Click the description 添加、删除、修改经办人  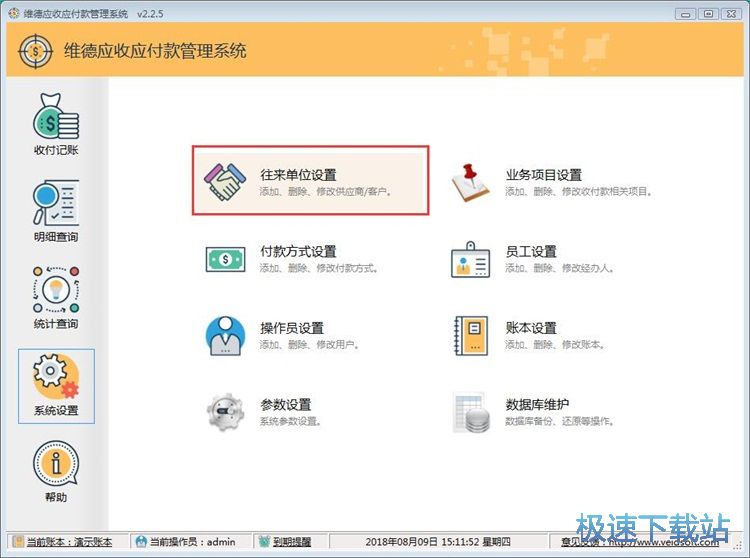coord(560,268)
